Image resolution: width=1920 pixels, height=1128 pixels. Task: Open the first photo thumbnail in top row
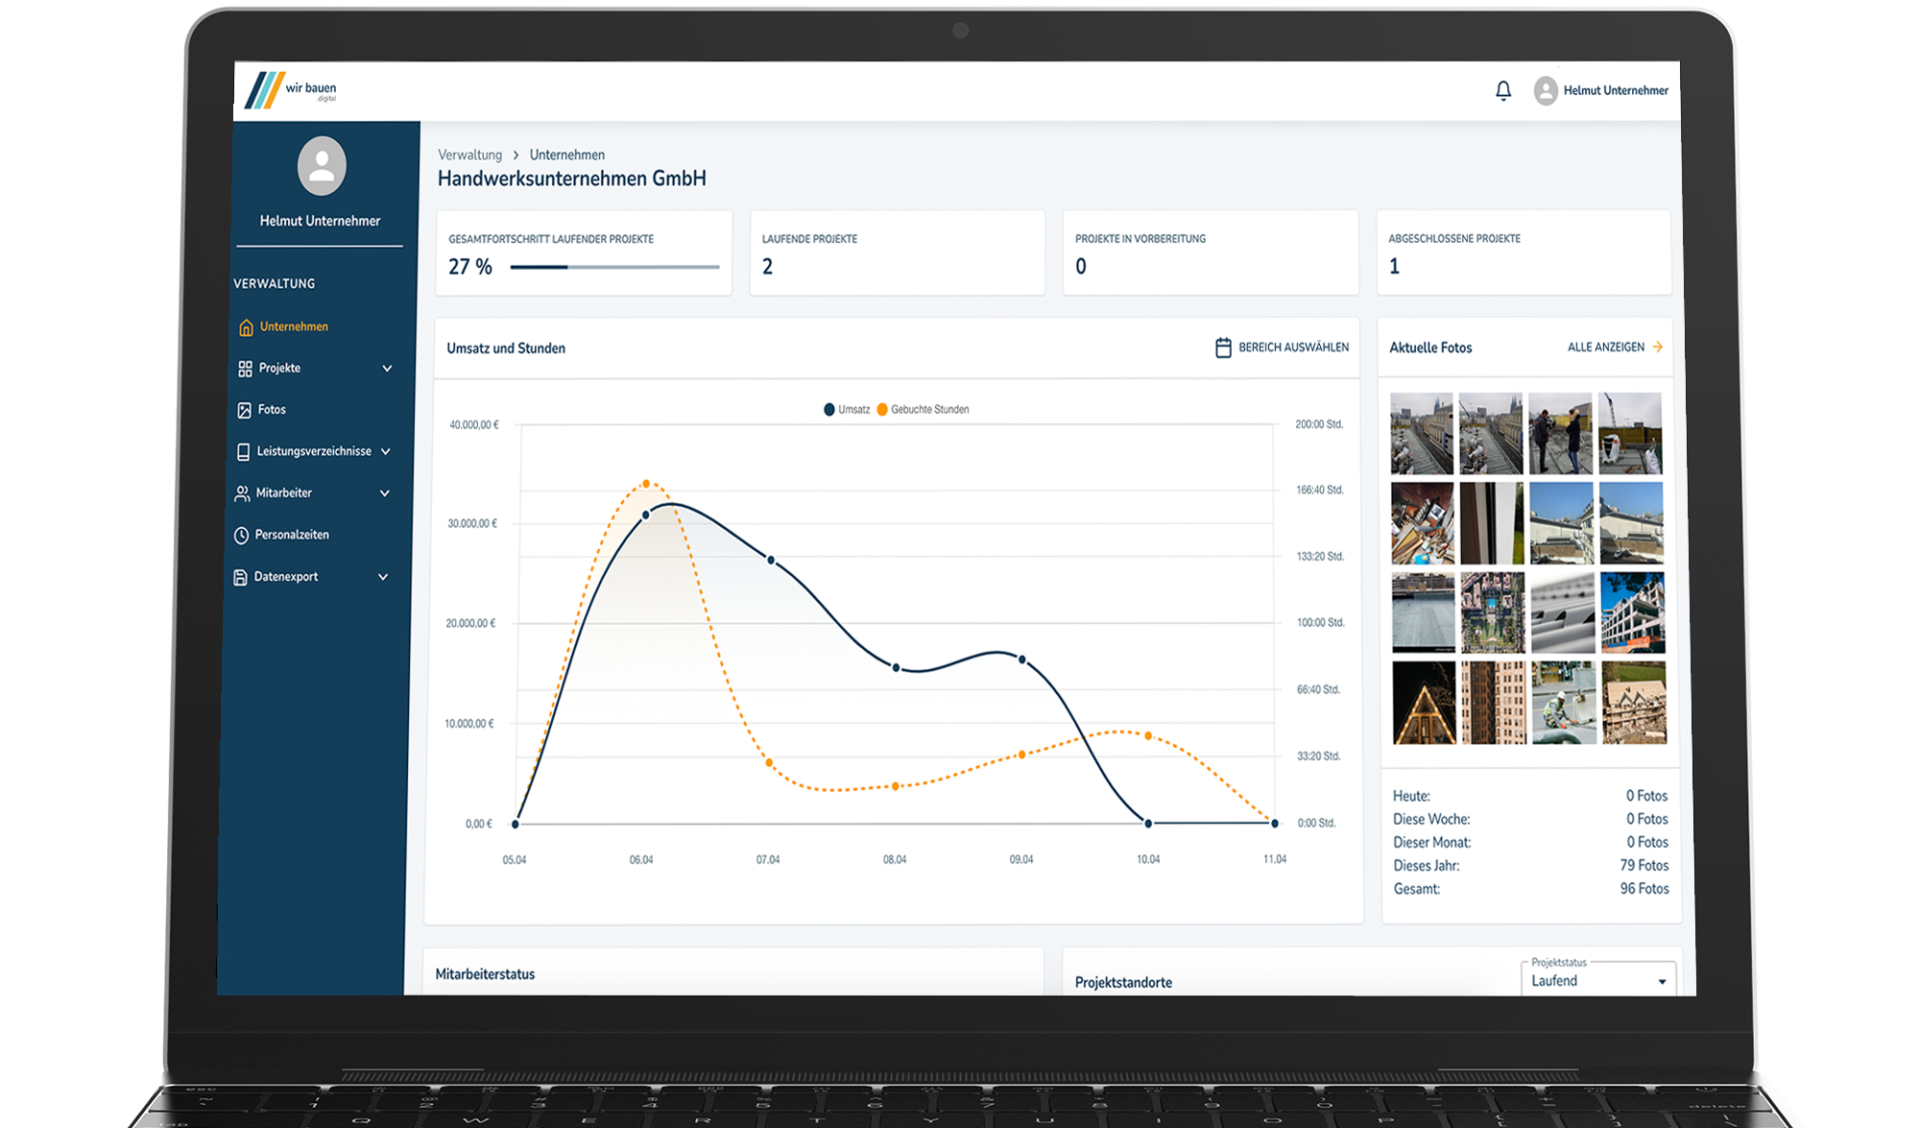coord(1421,434)
